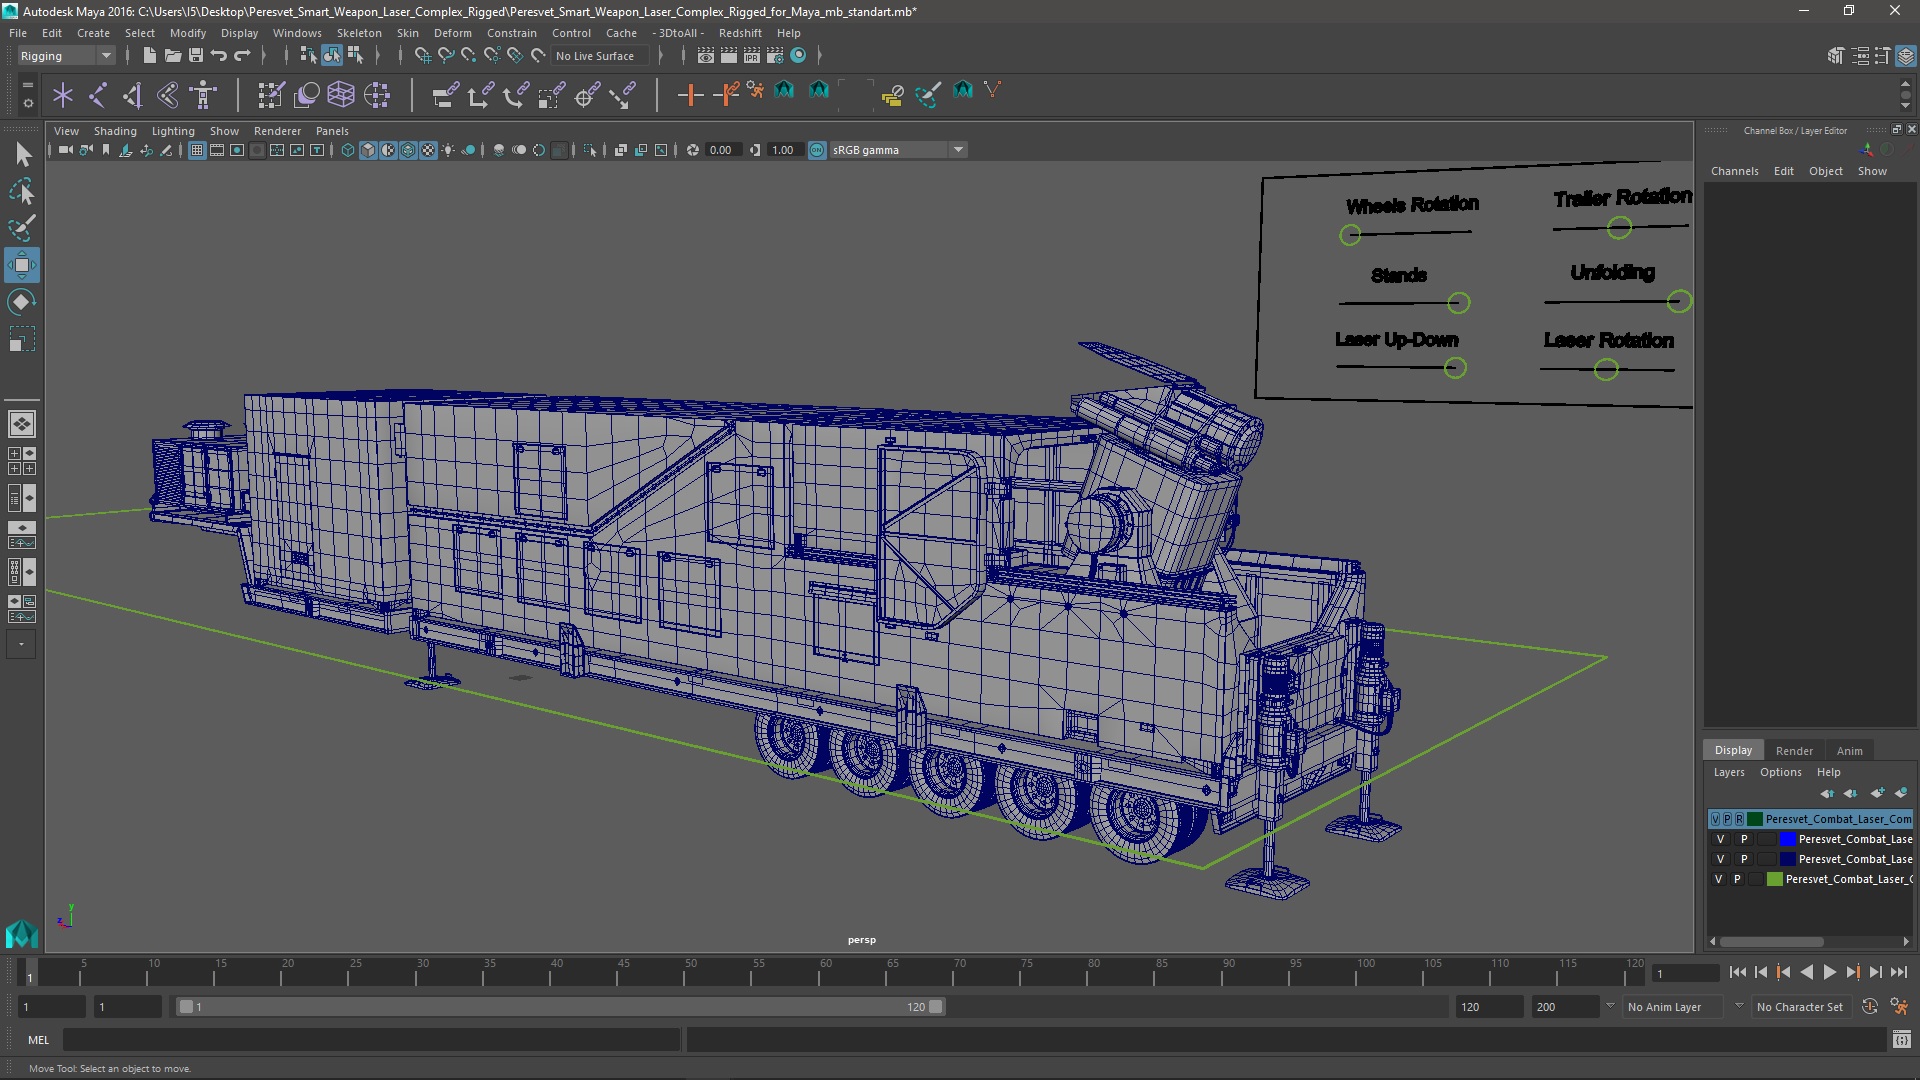Image resolution: width=1920 pixels, height=1080 pixels.
Task: Click the green color swatch of the layer
Action: (1775, 879)
